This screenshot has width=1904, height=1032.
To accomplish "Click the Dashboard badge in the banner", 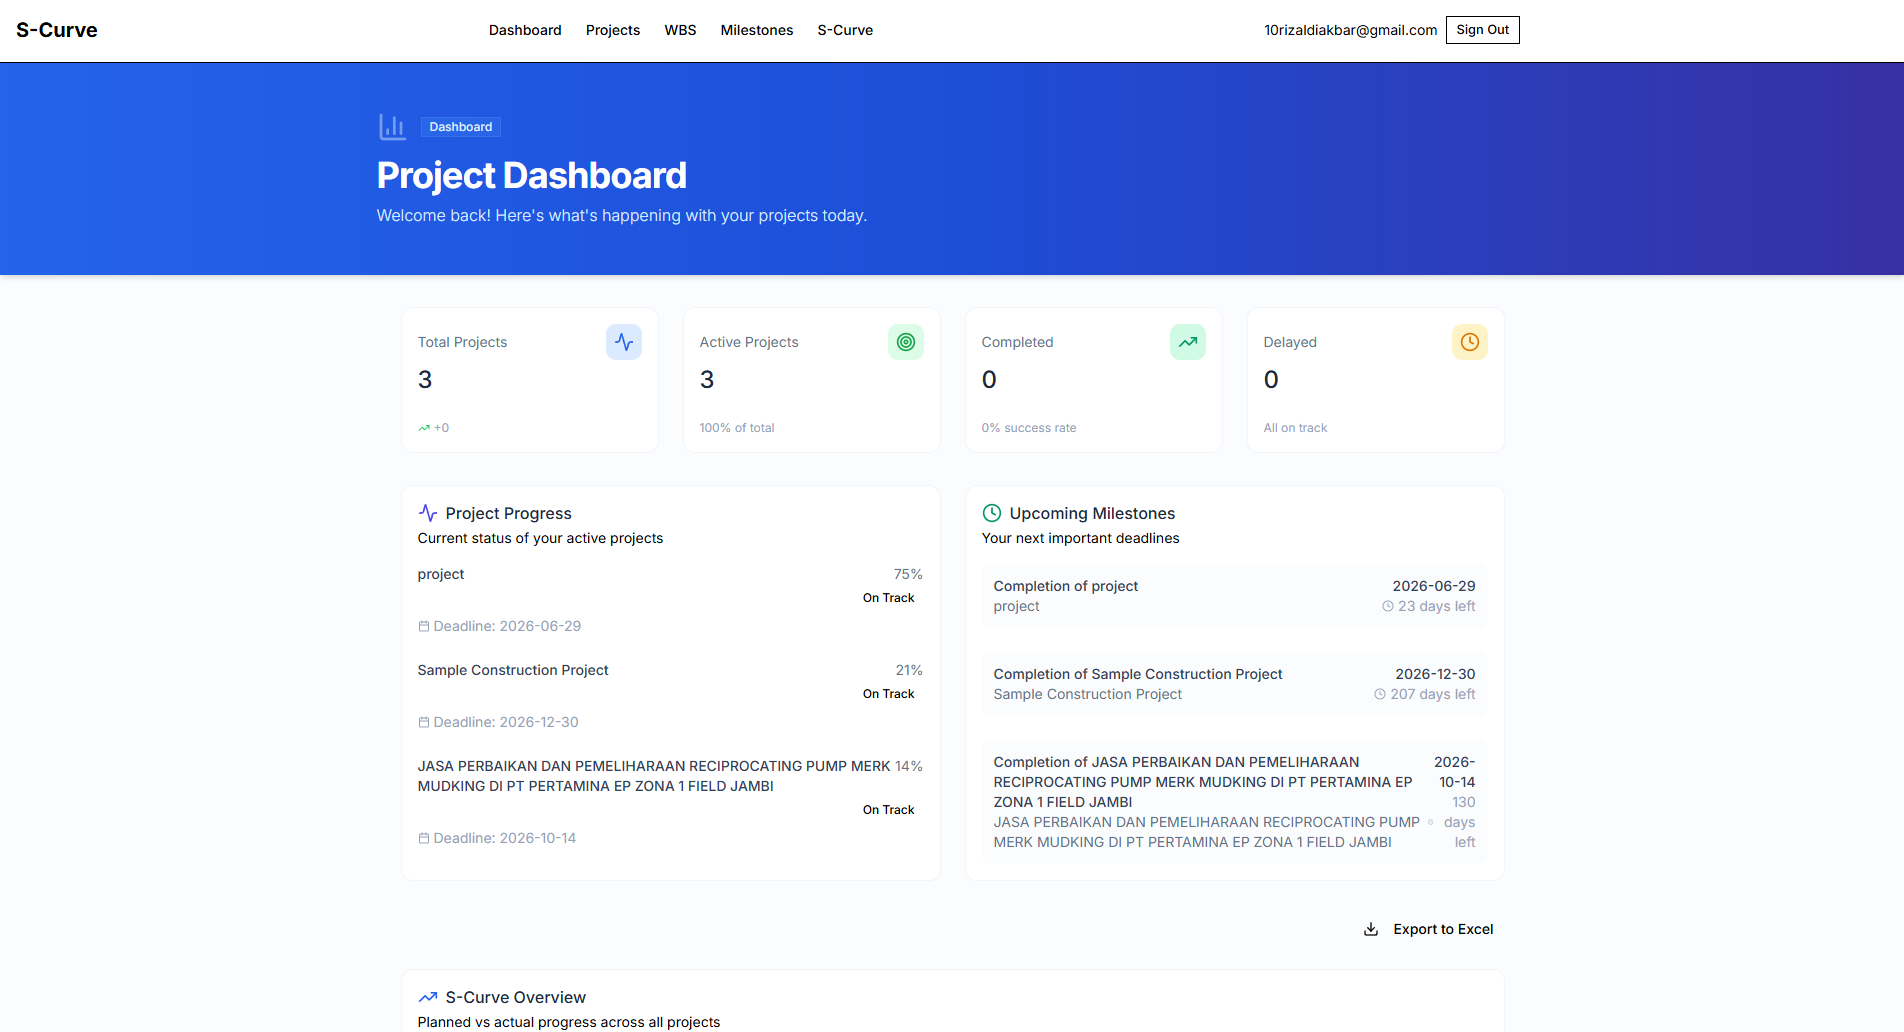I will point(461,127).
